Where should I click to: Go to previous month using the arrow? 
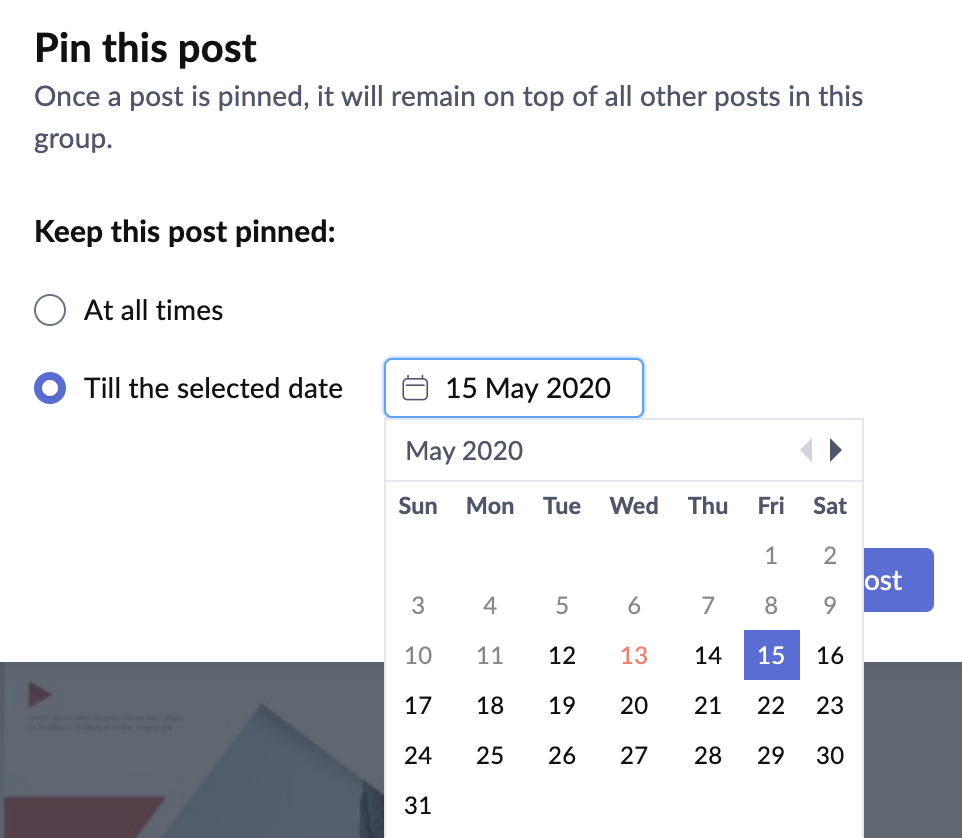coord(807,450)
